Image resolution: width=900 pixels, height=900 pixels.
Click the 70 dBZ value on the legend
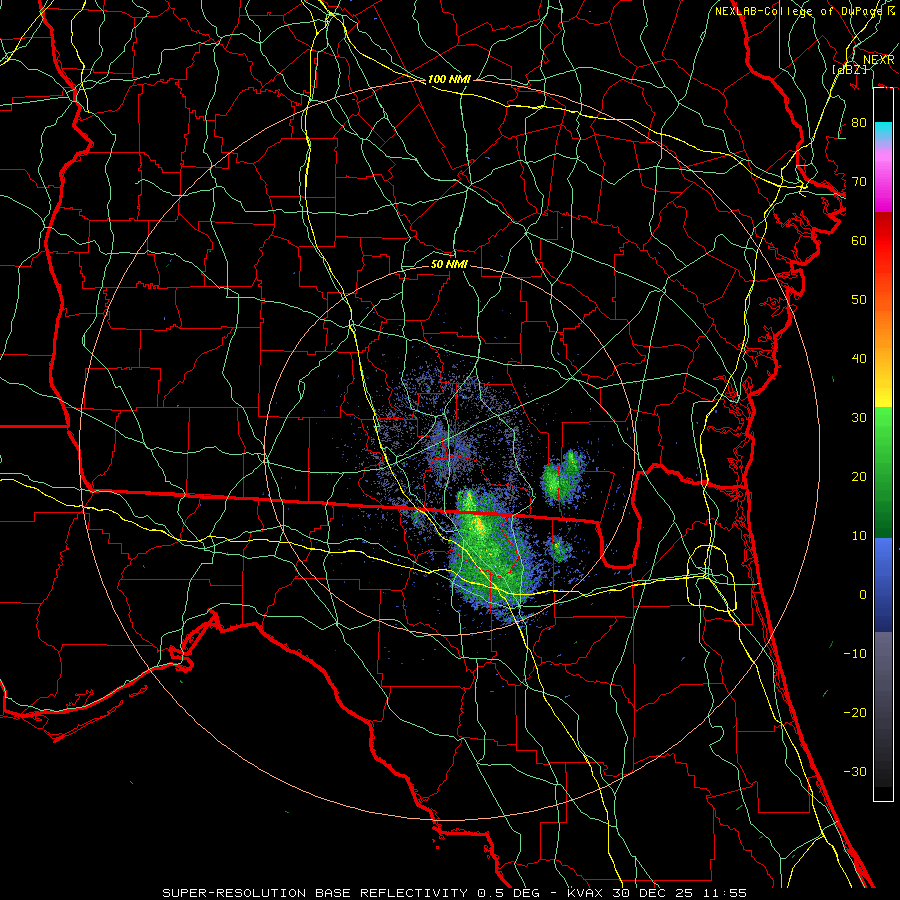pyautogui.click(x=859, y=182)
